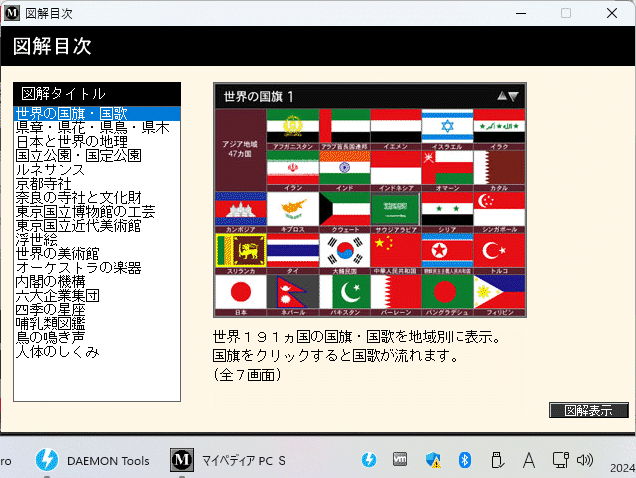Click the volume speaker icon in tray
Screen dimensions: 636x478
pyautogui.click(x=585, y=460)
